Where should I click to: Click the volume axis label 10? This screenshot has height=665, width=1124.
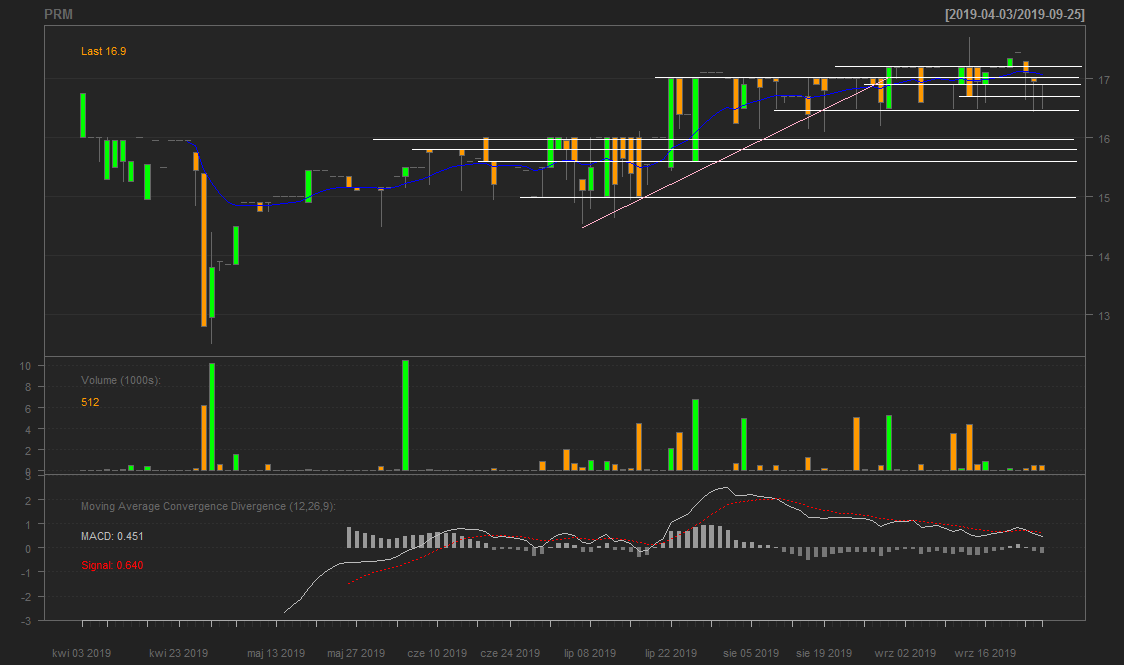click(x=25, y=366)
